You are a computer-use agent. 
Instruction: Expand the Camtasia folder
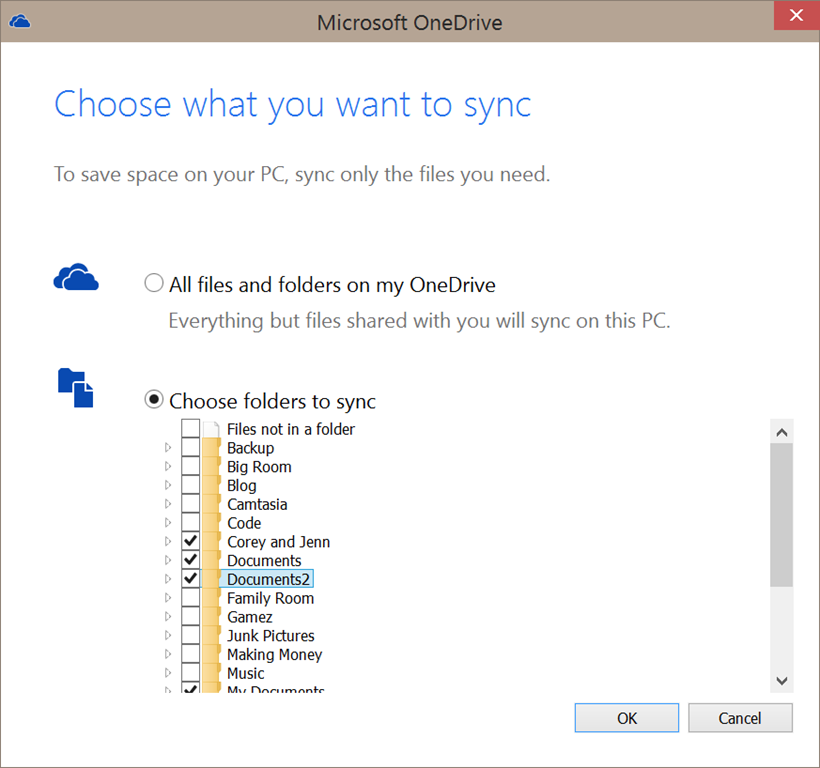pos(168,504)
